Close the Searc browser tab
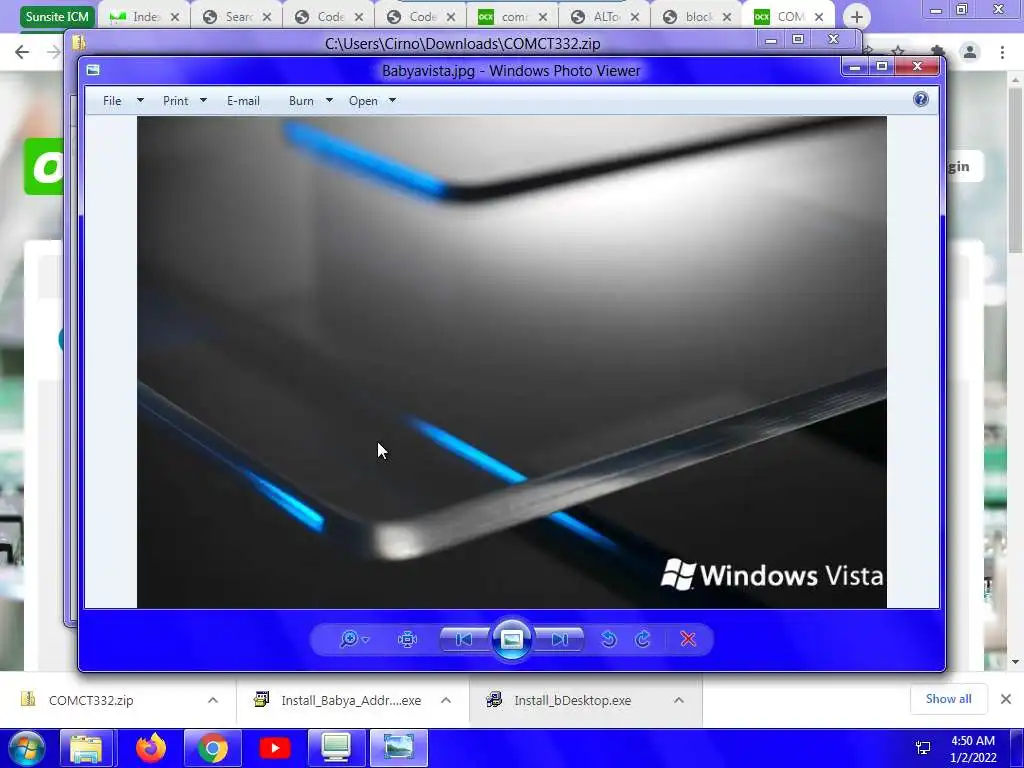The height and width of the screenshot is (768, 1024). (x=267, y=17)
